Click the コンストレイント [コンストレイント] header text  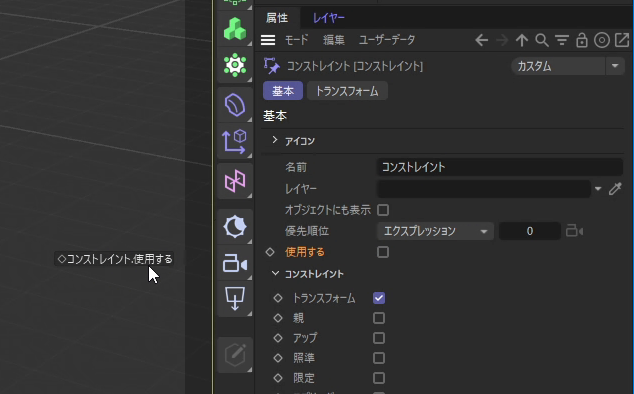click(x=355, y=66)
